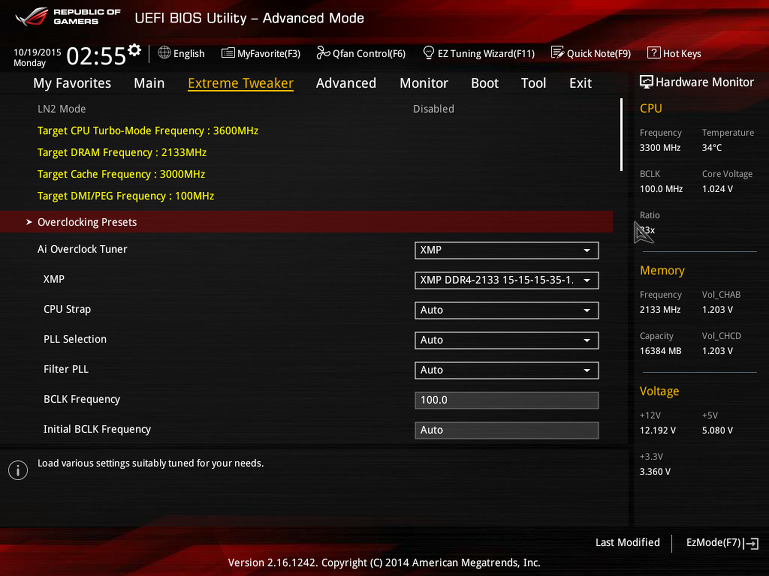Click the Core Voltage 1.024 V value
The width and height of the screenshot is (769, 576).
tap(718, 189)
